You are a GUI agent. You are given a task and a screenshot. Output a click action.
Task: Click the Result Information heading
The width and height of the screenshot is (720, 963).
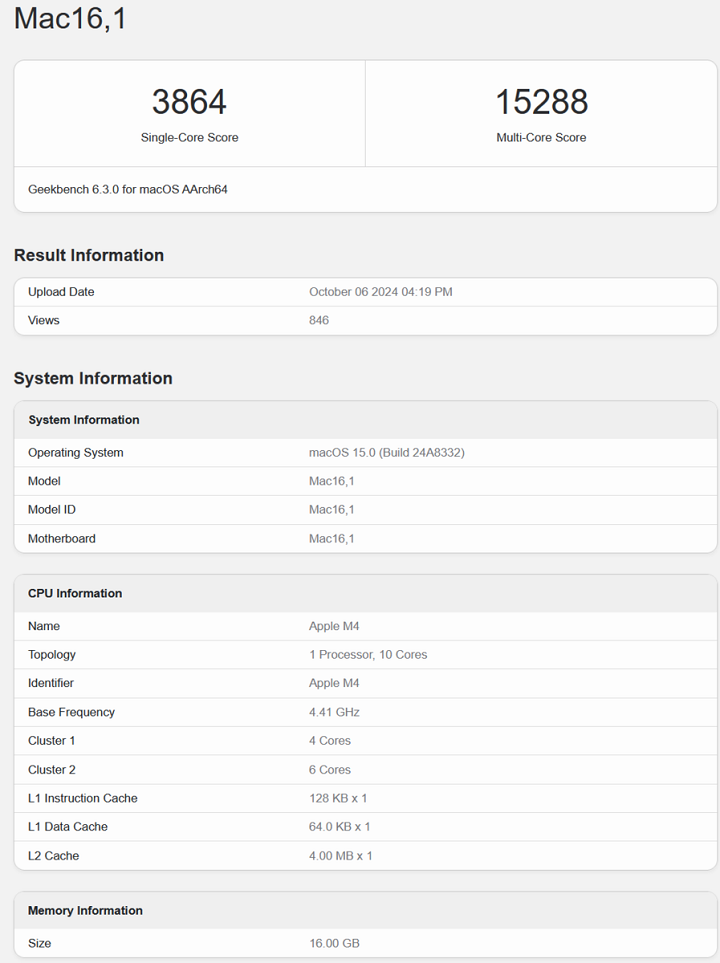point(89,255)
